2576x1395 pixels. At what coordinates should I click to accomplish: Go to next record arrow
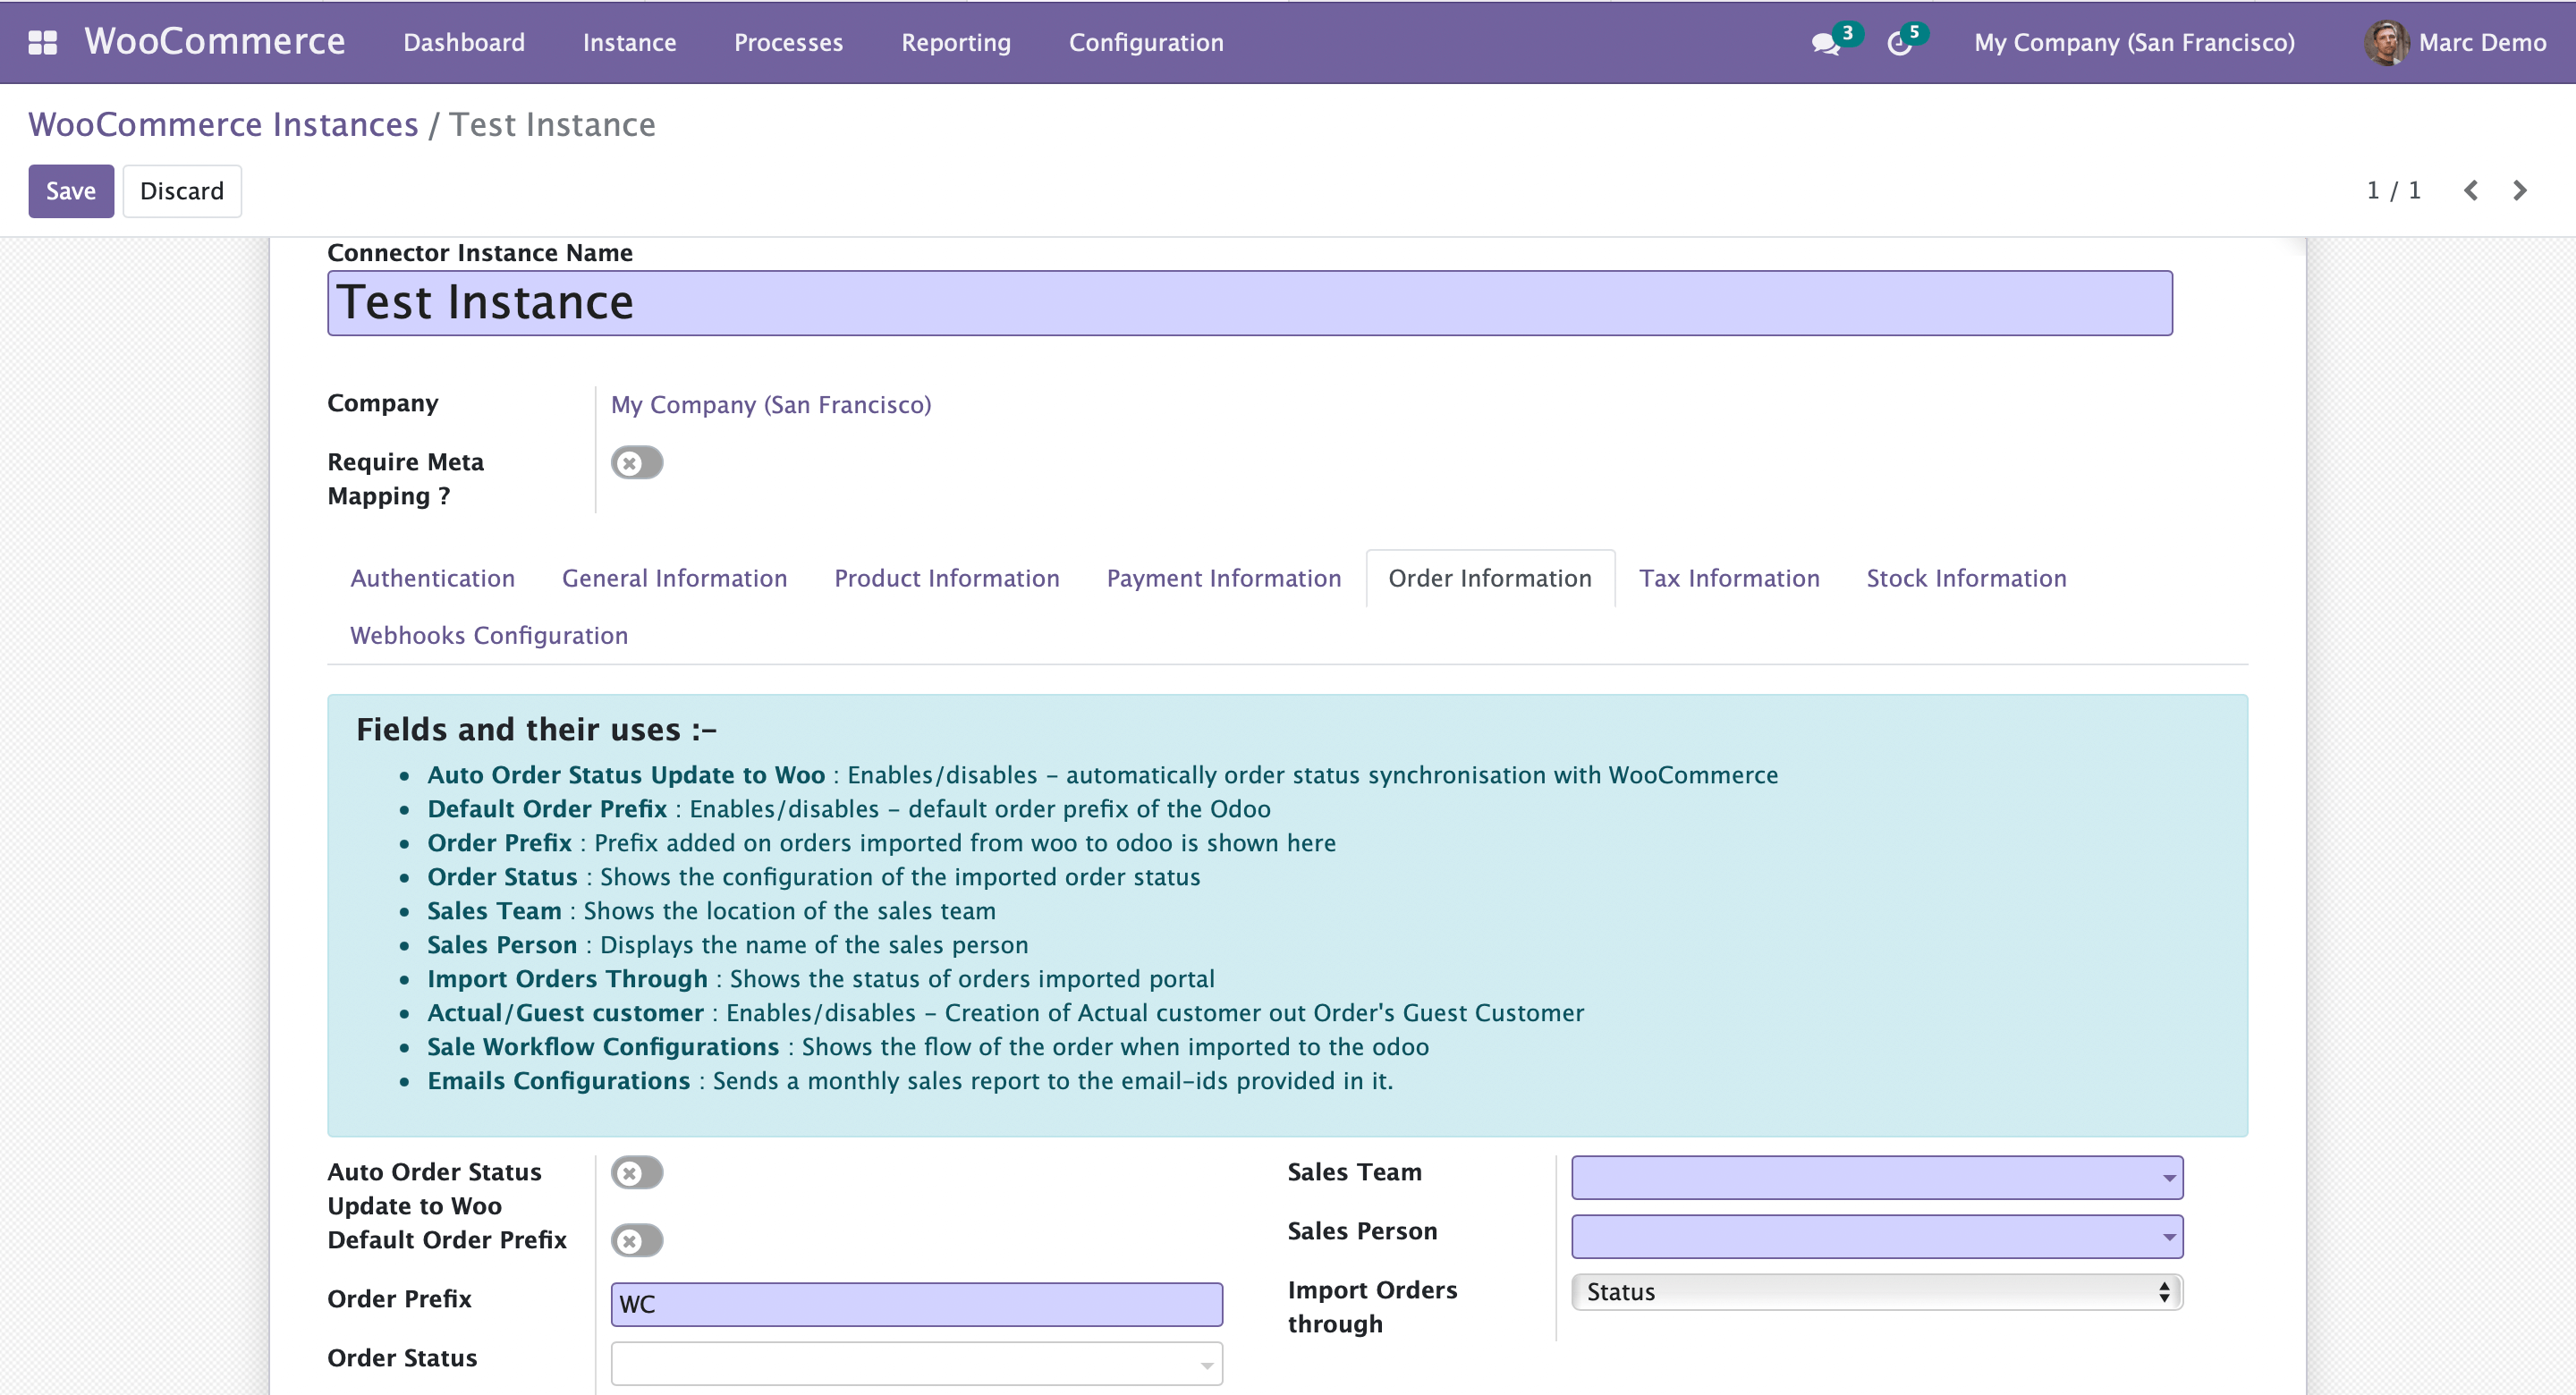pyautogui.click(x=2520, y=190)
